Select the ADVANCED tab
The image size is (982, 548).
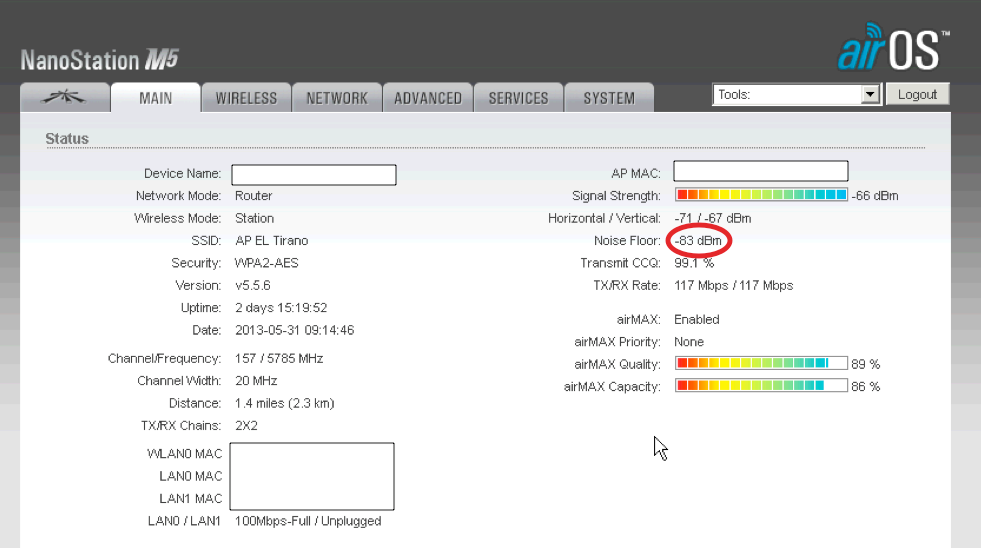coord(428,98)
